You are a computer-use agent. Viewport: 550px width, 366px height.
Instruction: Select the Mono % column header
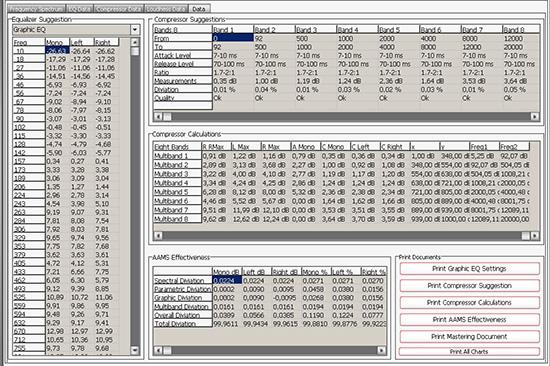click(316, 272)
